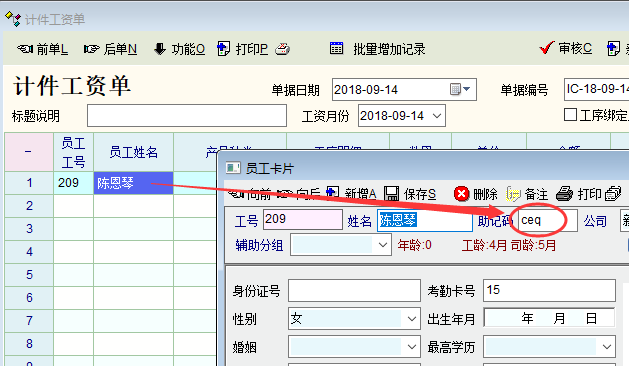Click the red 审核C checkmark icon
The height and width of the screenshot is (366, 629).
tap(547, 48)
